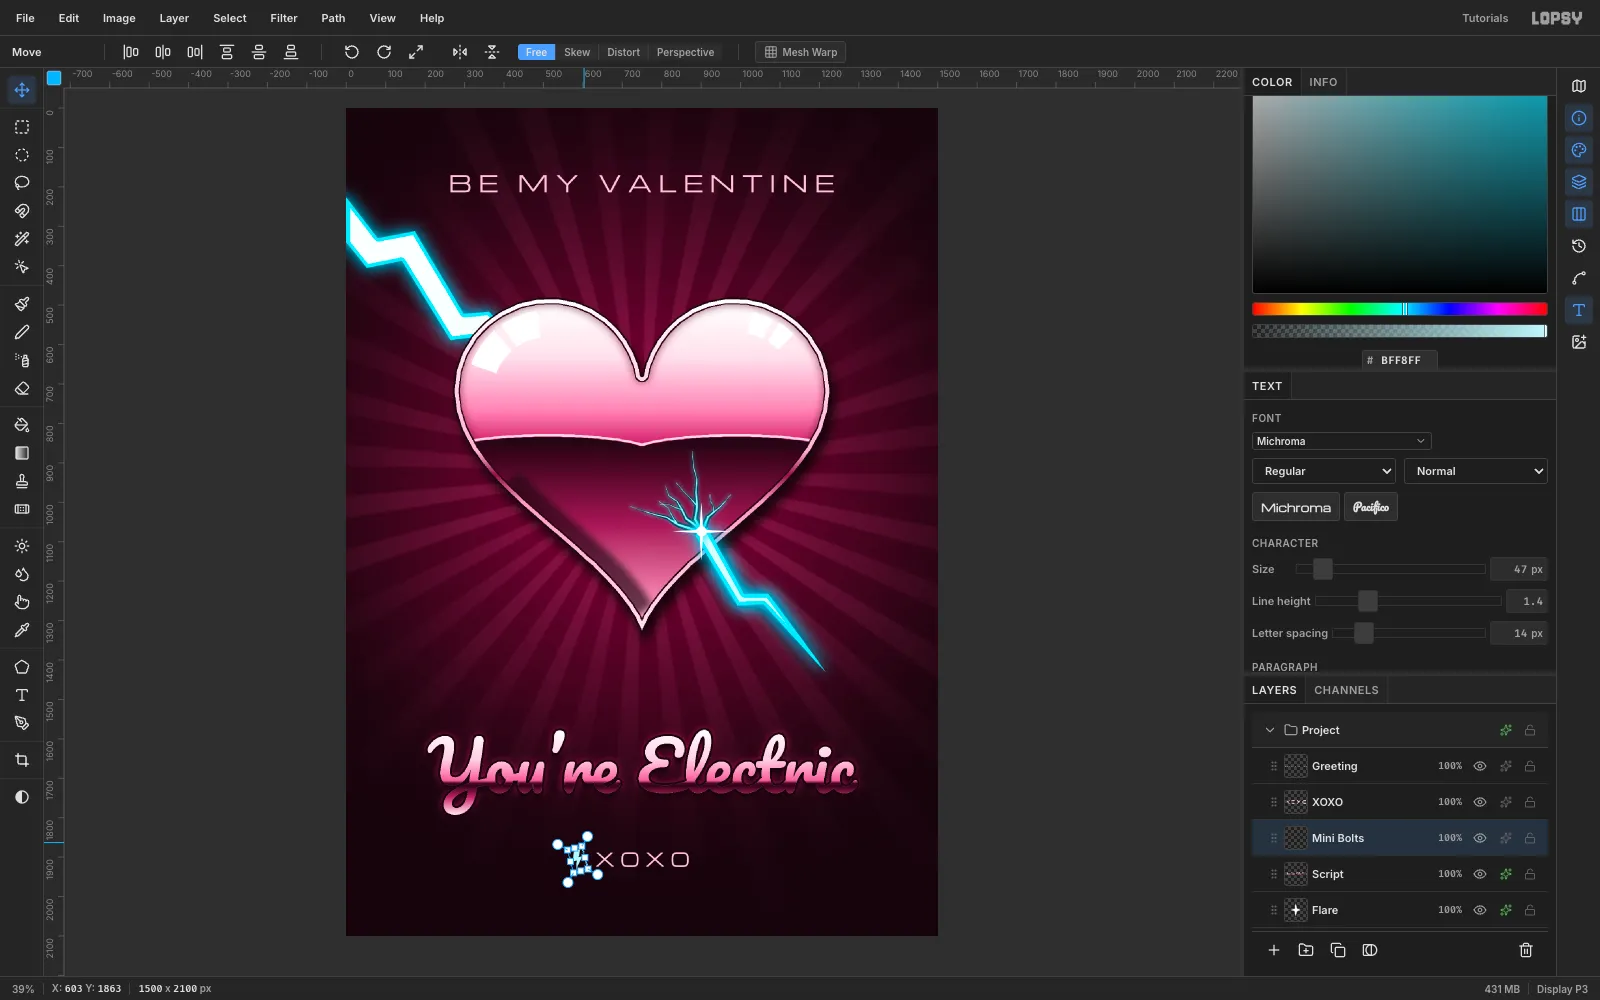Create a new layer group folder

click(x=1306, y=950)
